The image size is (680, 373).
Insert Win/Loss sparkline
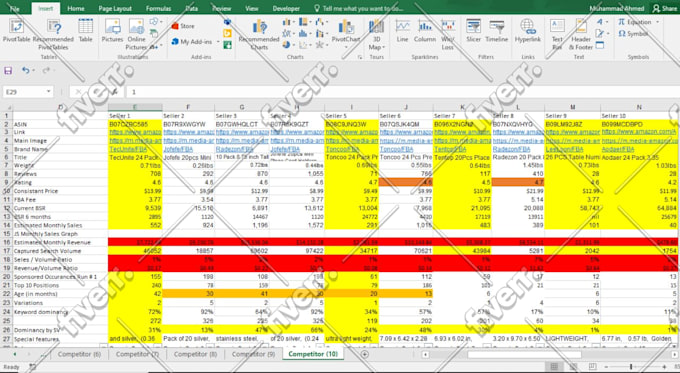[448, 35]
